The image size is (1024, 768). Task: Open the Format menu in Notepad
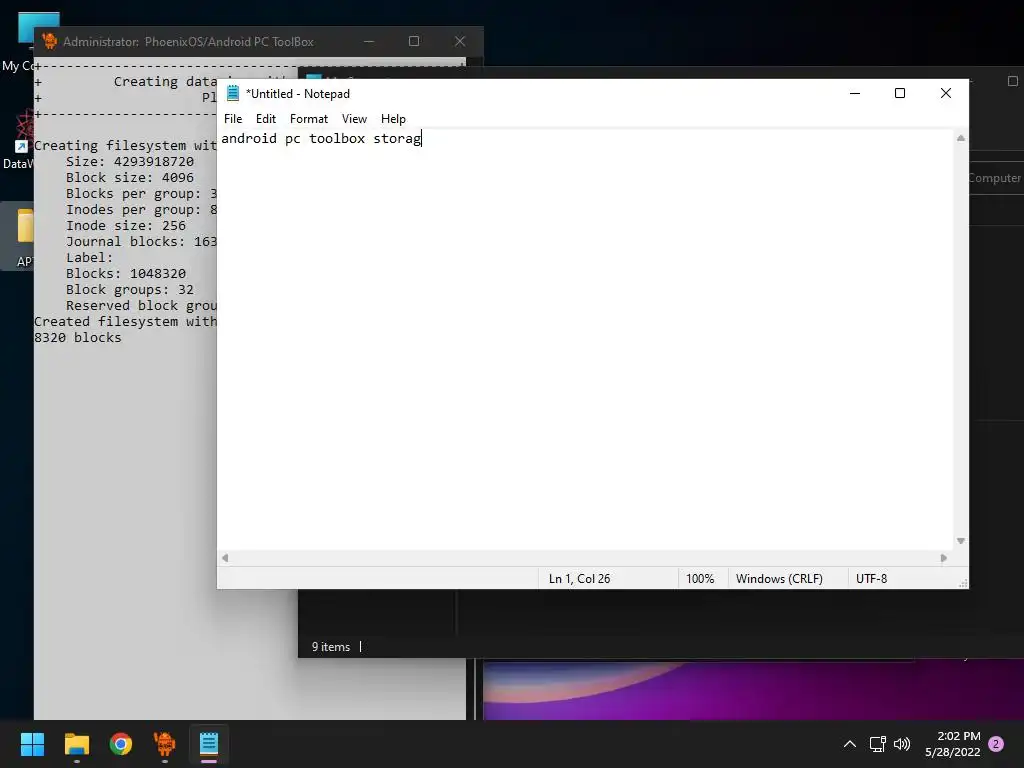click(309, 119)
